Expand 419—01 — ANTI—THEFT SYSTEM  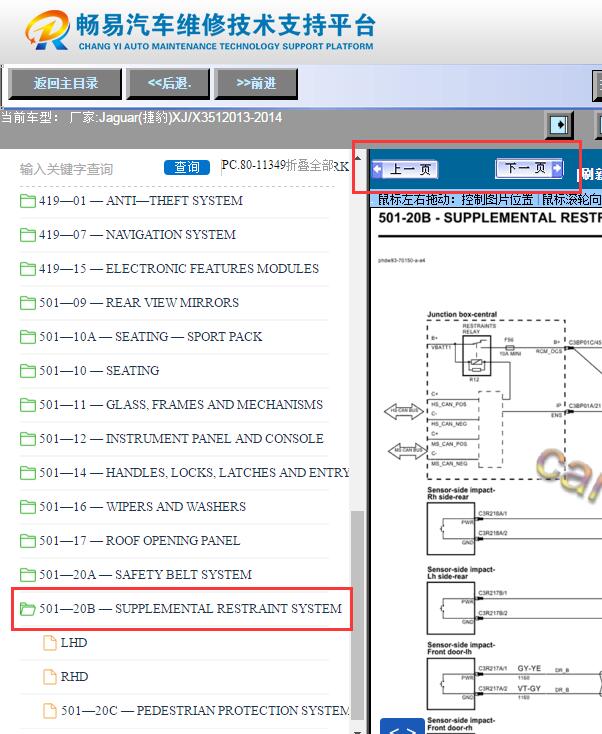[141, 201]
